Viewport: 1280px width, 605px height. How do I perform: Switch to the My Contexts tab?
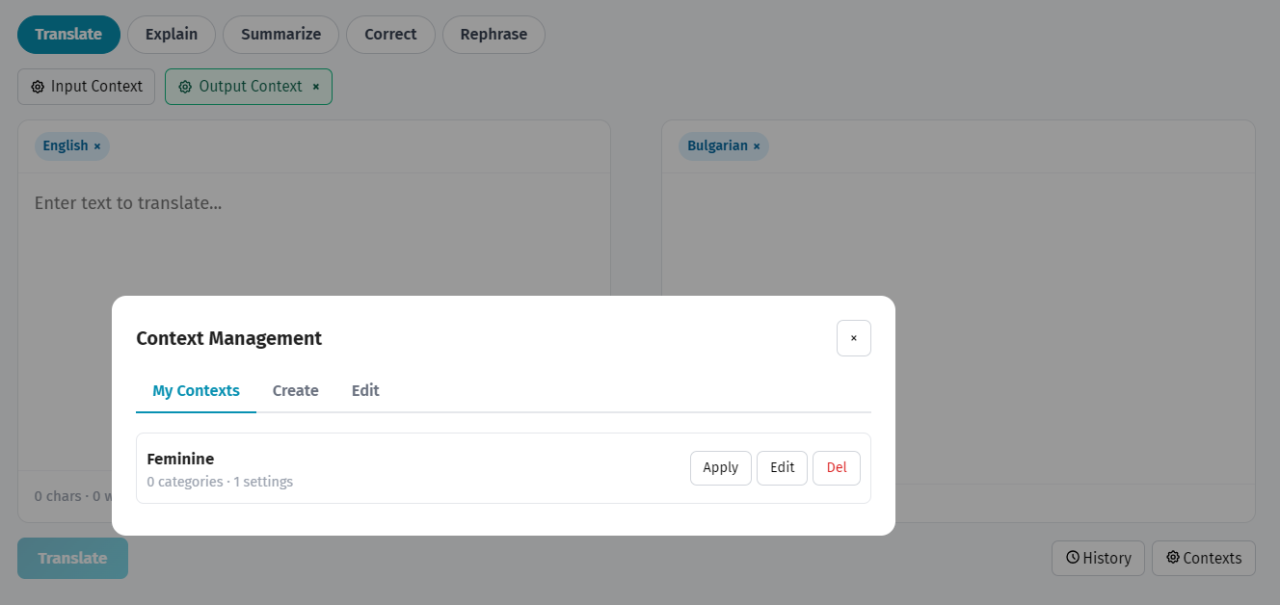pyautogui.click(x=196, y=391)
